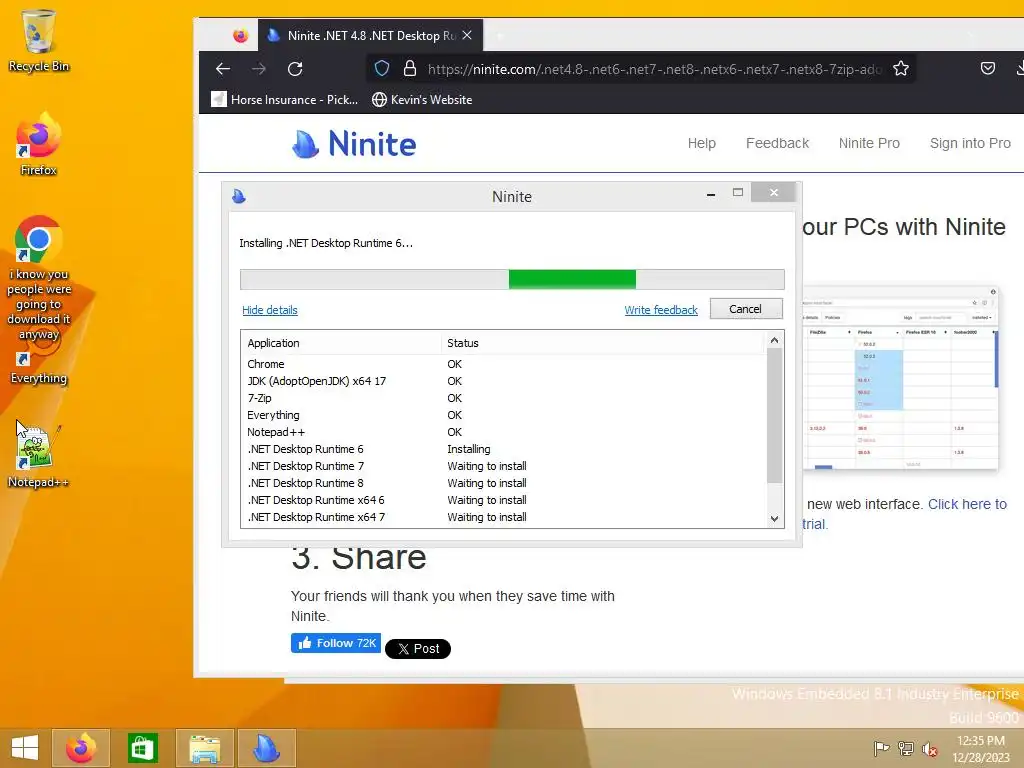Open the Recycle Bin desktop icon
1024x768 pixels.
39,40
